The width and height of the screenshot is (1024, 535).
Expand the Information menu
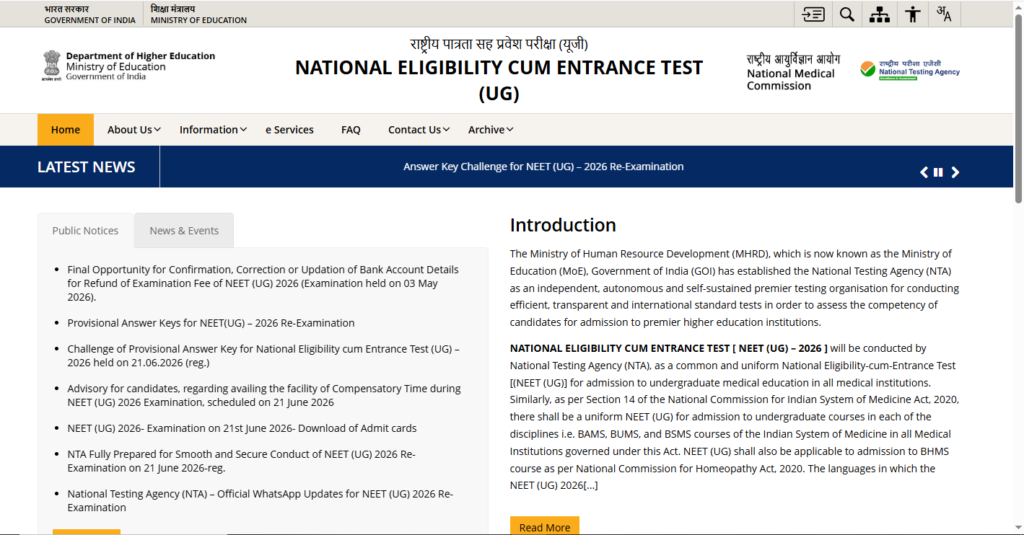click(x=213, y=129)
